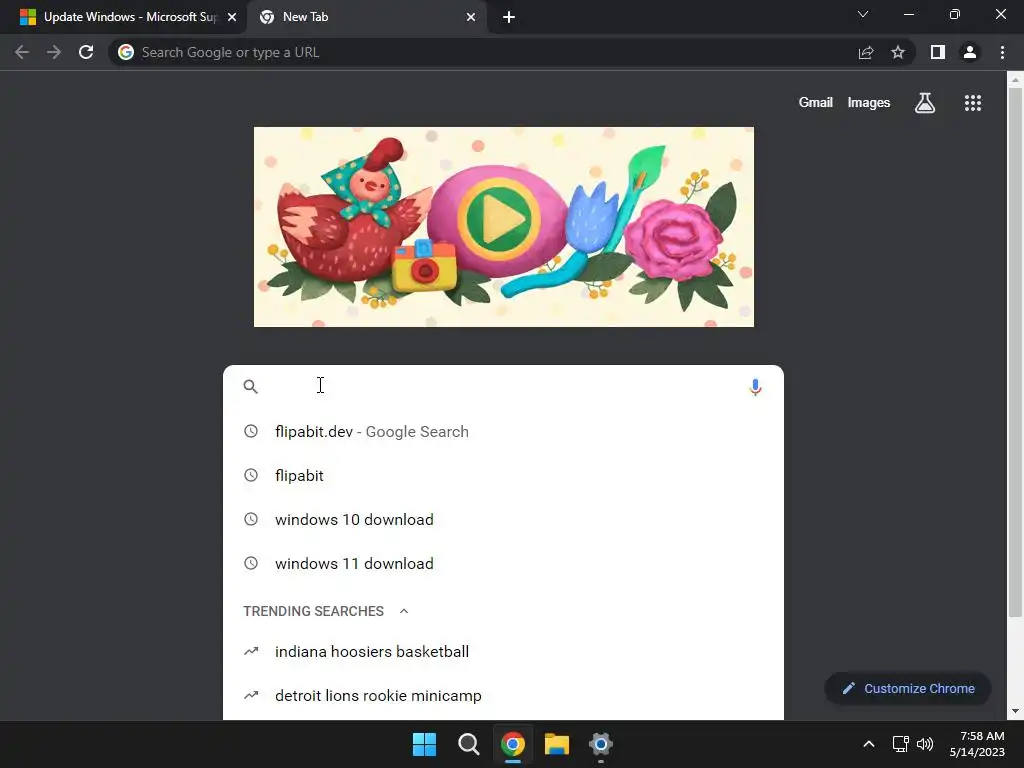Click the Chrome taskbar icon
1024x768 pixels.
tap(513, 744)
